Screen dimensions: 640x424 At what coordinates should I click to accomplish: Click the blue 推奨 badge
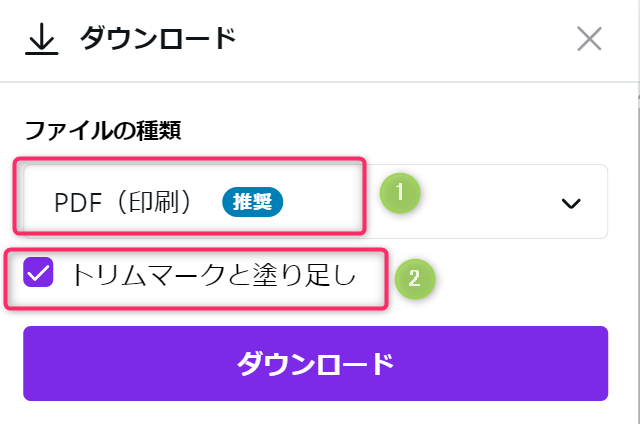click(253, 202)
